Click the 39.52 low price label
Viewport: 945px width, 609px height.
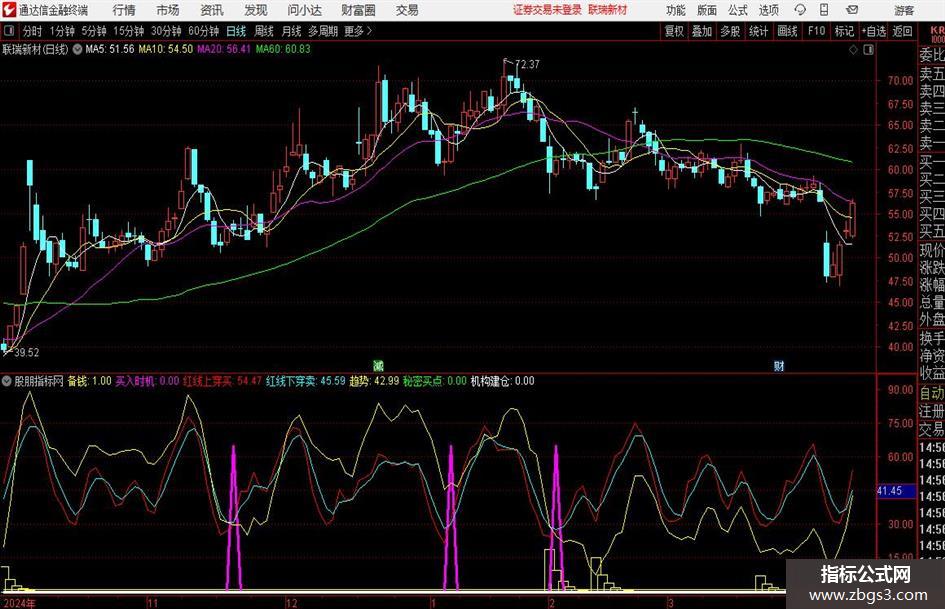pos(27,353)
